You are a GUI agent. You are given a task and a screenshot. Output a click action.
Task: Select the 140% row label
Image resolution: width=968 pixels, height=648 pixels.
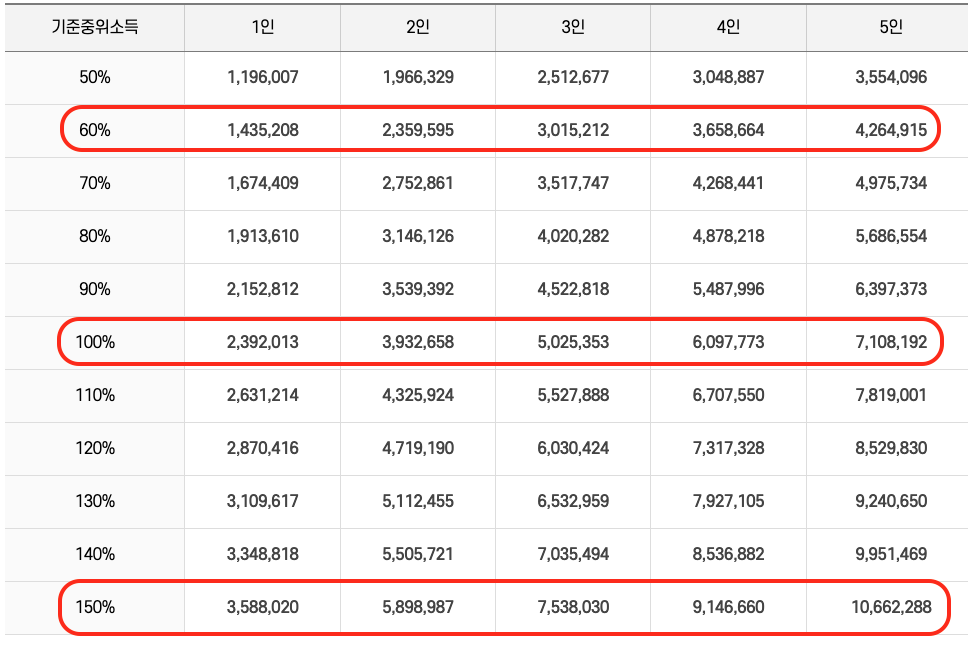tap(95, 554)
